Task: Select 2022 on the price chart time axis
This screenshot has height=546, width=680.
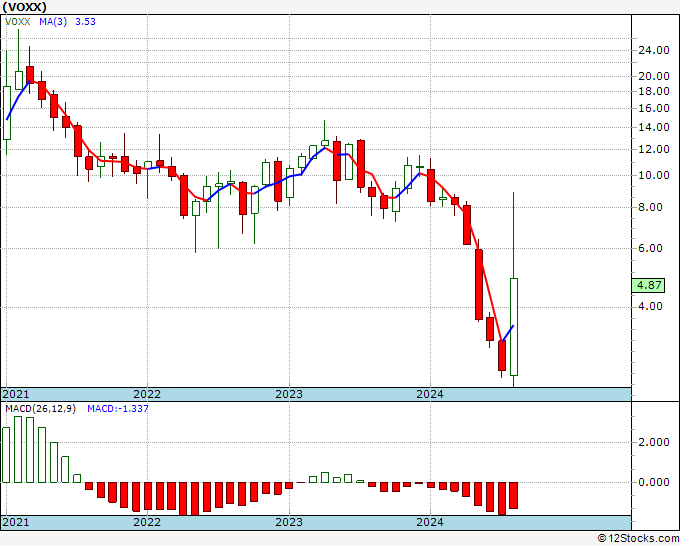Action: pos(147,394)
